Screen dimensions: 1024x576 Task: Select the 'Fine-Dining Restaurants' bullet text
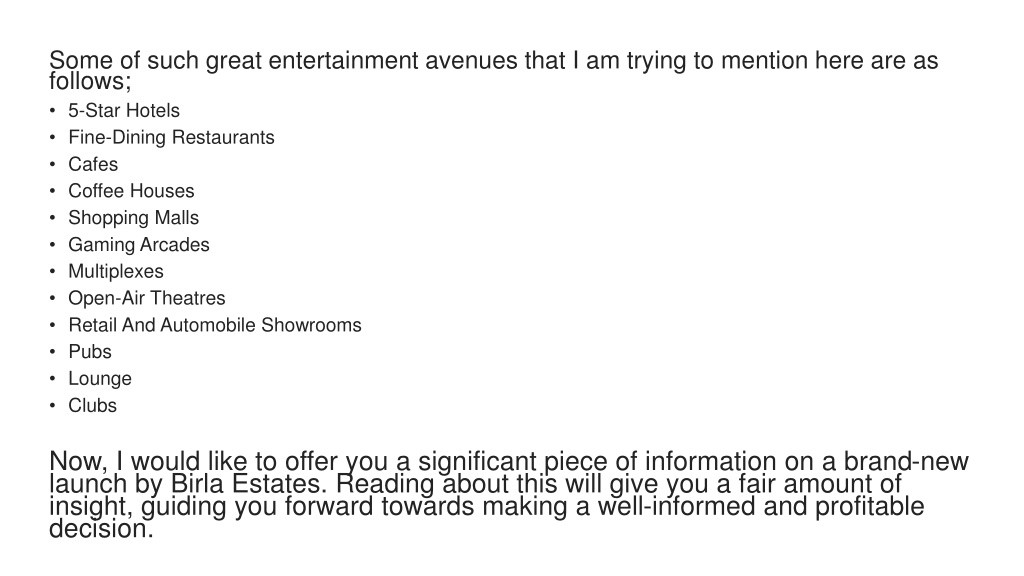pyautogui.click(x=171, y=137)
